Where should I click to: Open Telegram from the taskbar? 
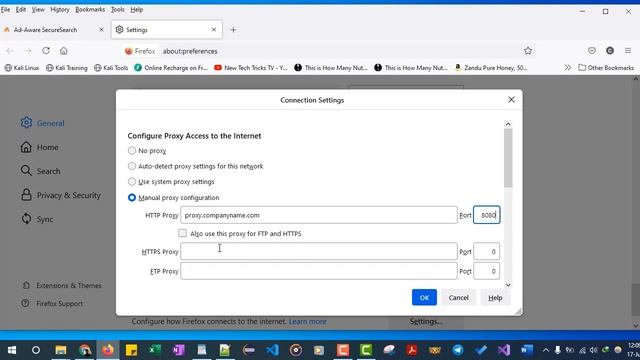pos(458,350)
